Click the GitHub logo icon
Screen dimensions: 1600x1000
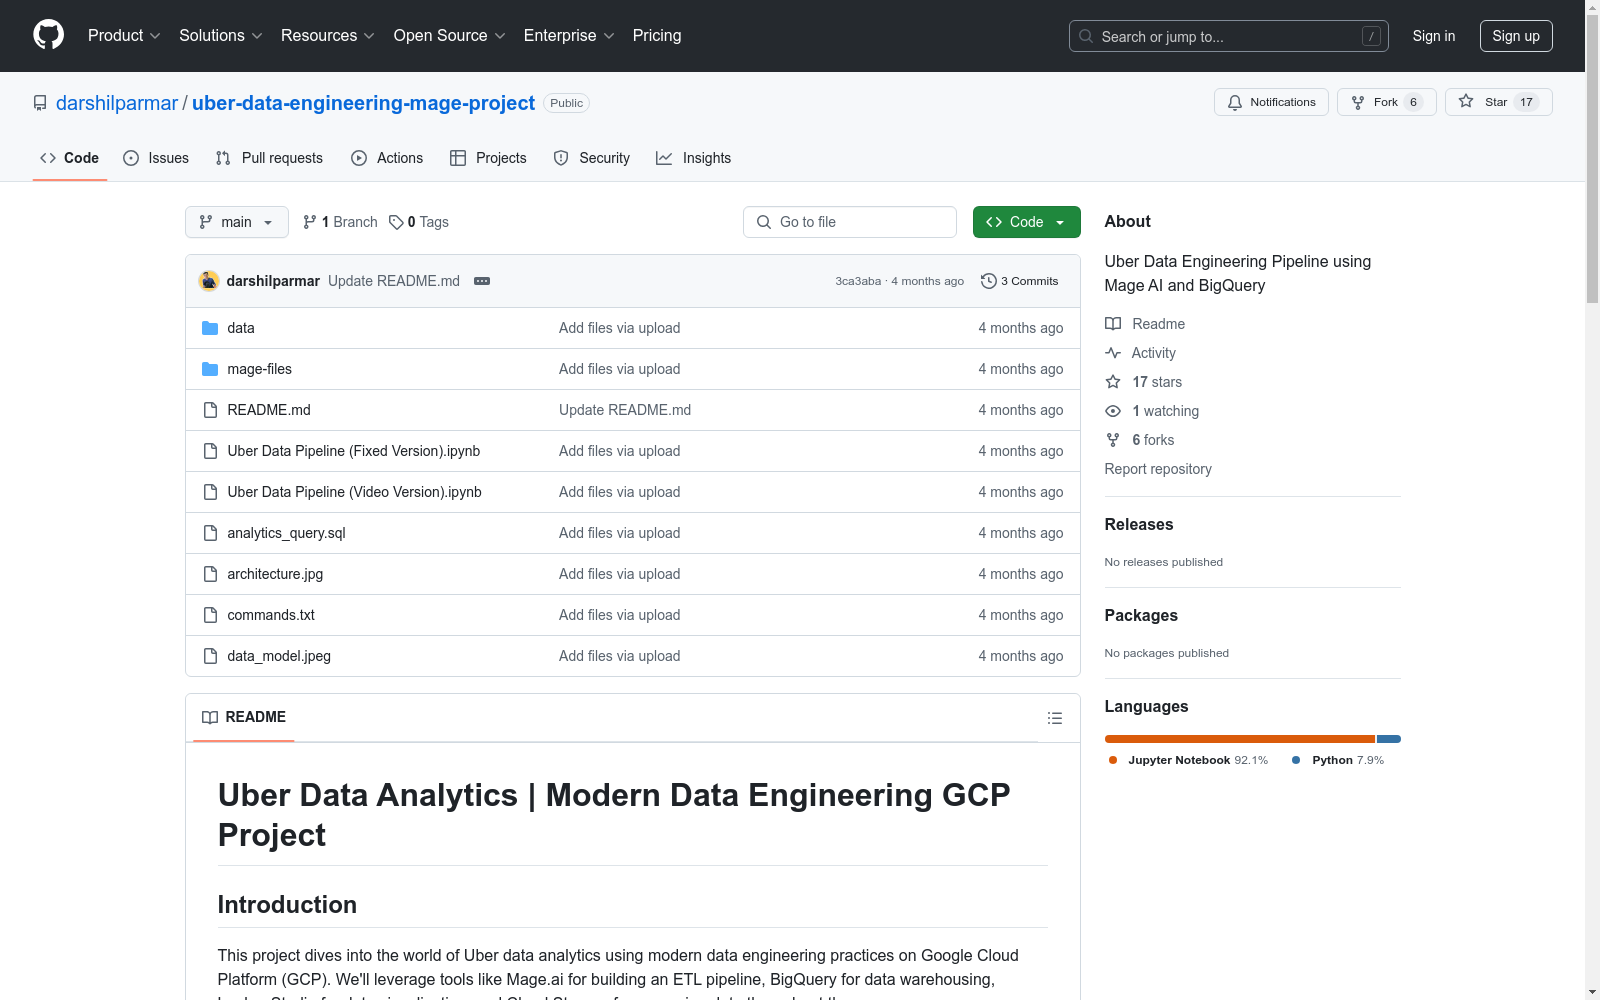48,35
